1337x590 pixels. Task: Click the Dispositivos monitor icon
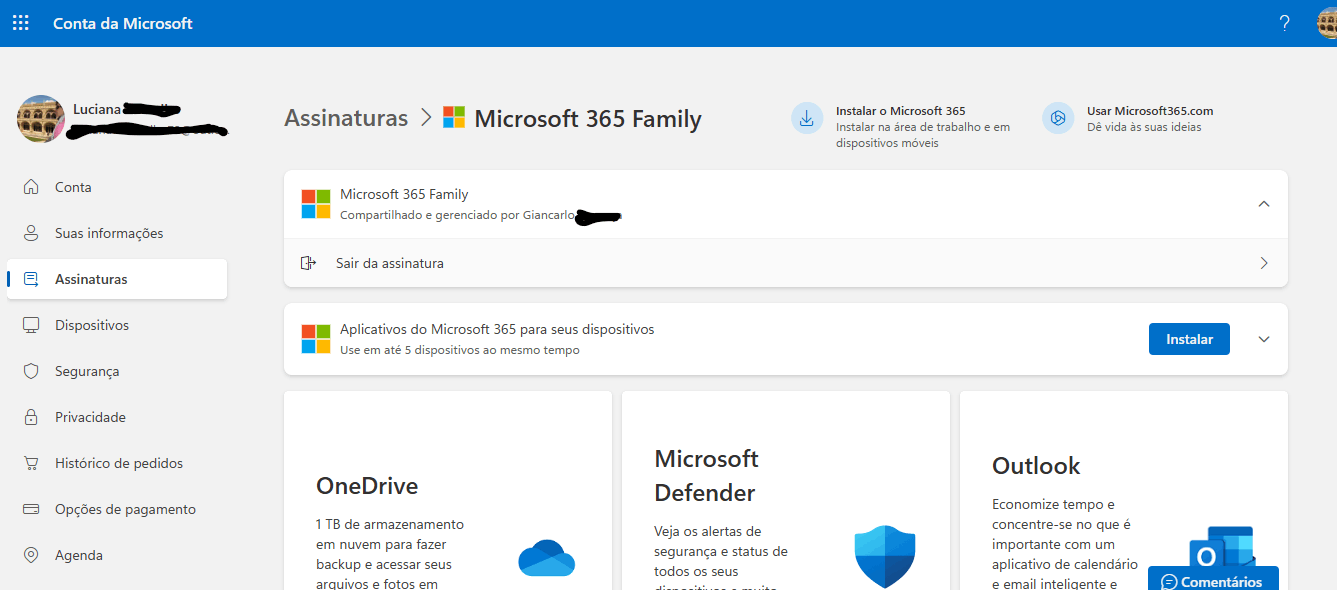point(32,325)
